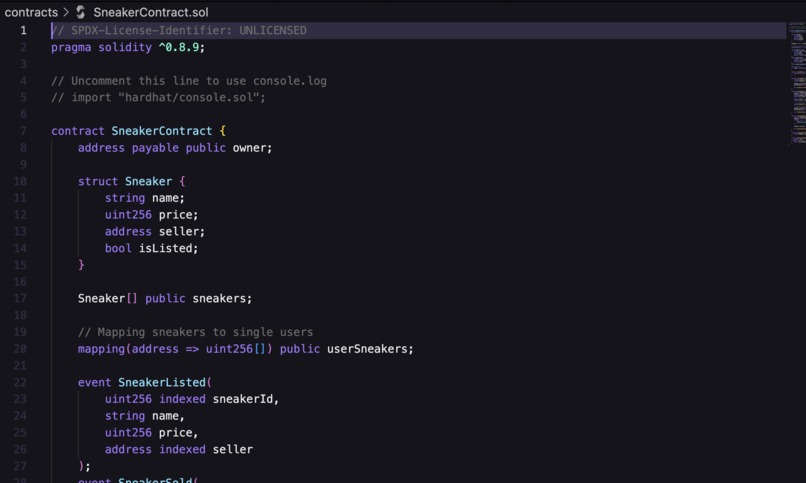Click closing brace of struct on line 15
The height and width of the screenshot is (483, 806).
[x=81, y=265]
